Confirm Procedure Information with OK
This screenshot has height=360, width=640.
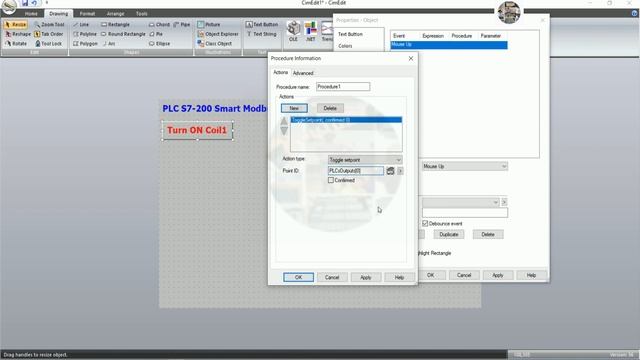pos(298,277)
